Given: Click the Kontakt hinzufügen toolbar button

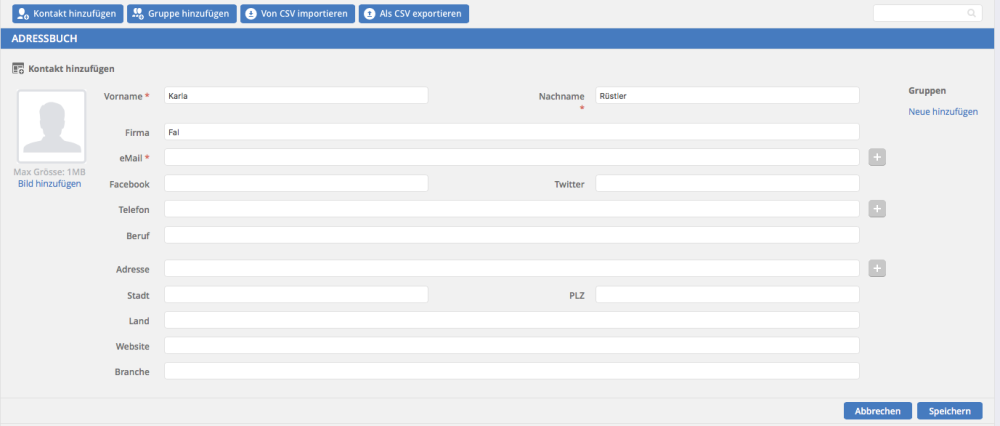Looking at the screenshot, I should coord(68,13).
